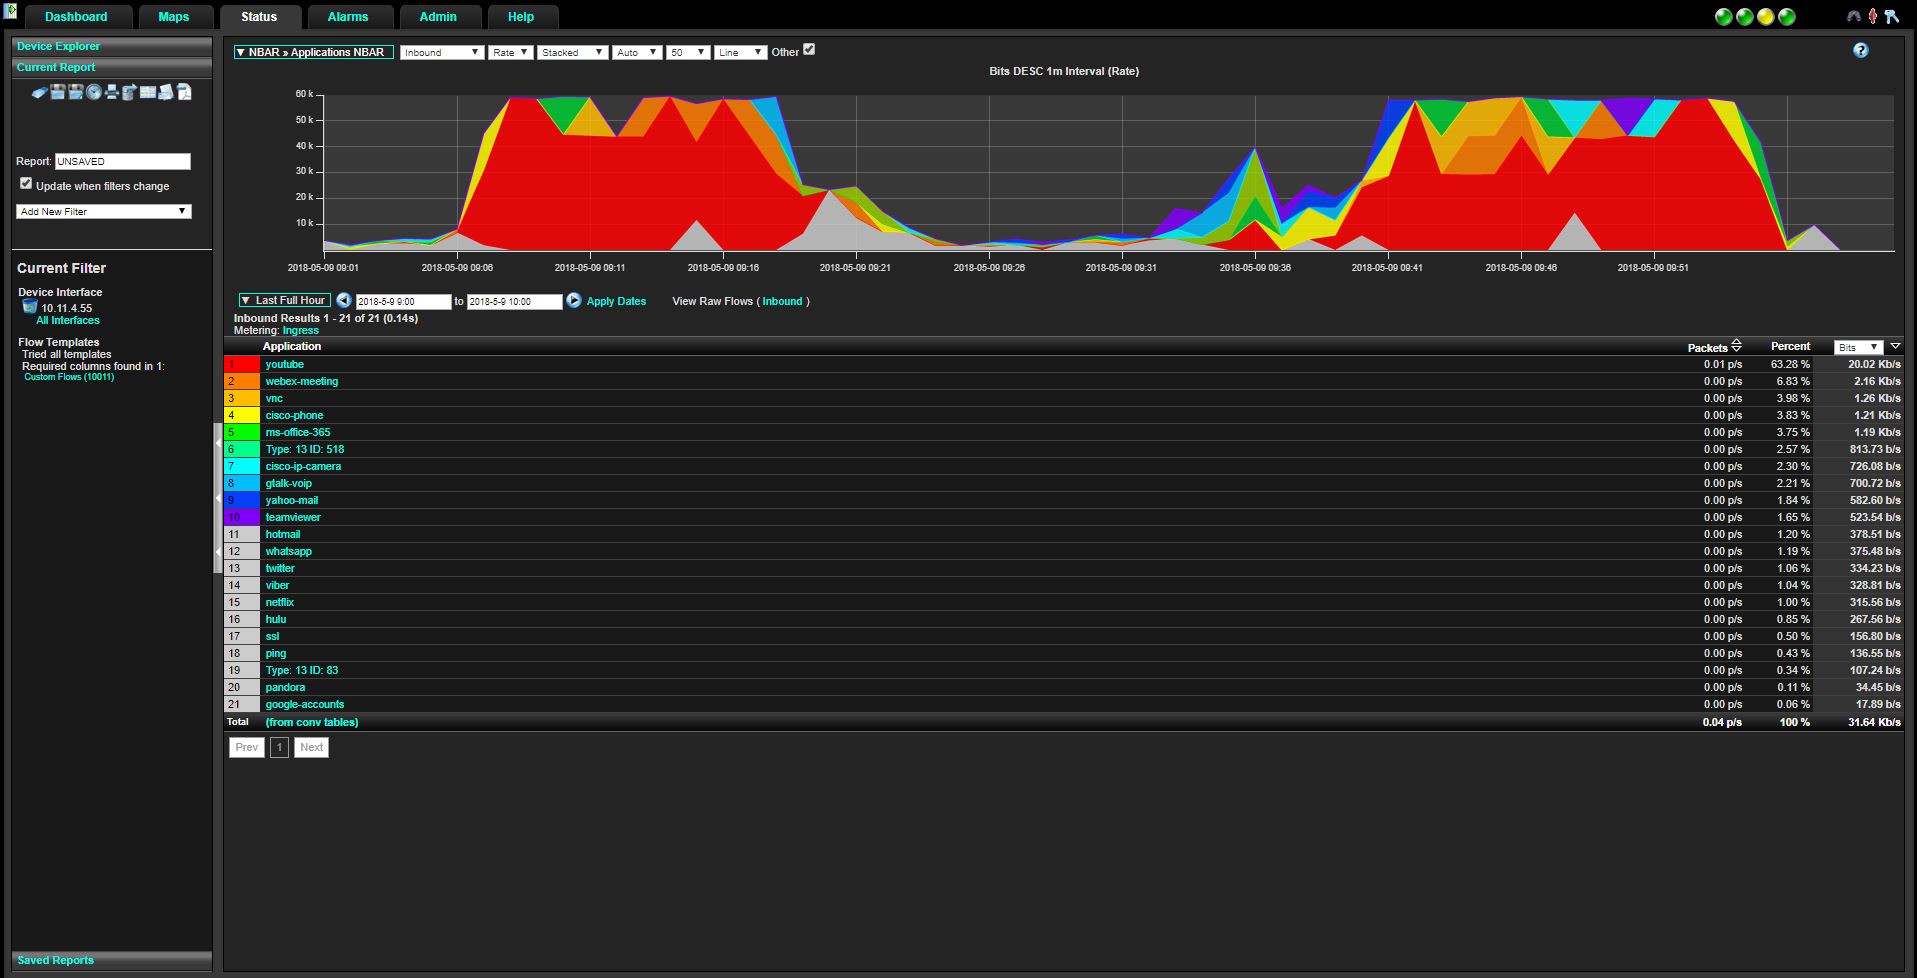Open the NBAR Applications NBAR report menu
Viewport: 1917px width, 978px height.
coord(313,52)
